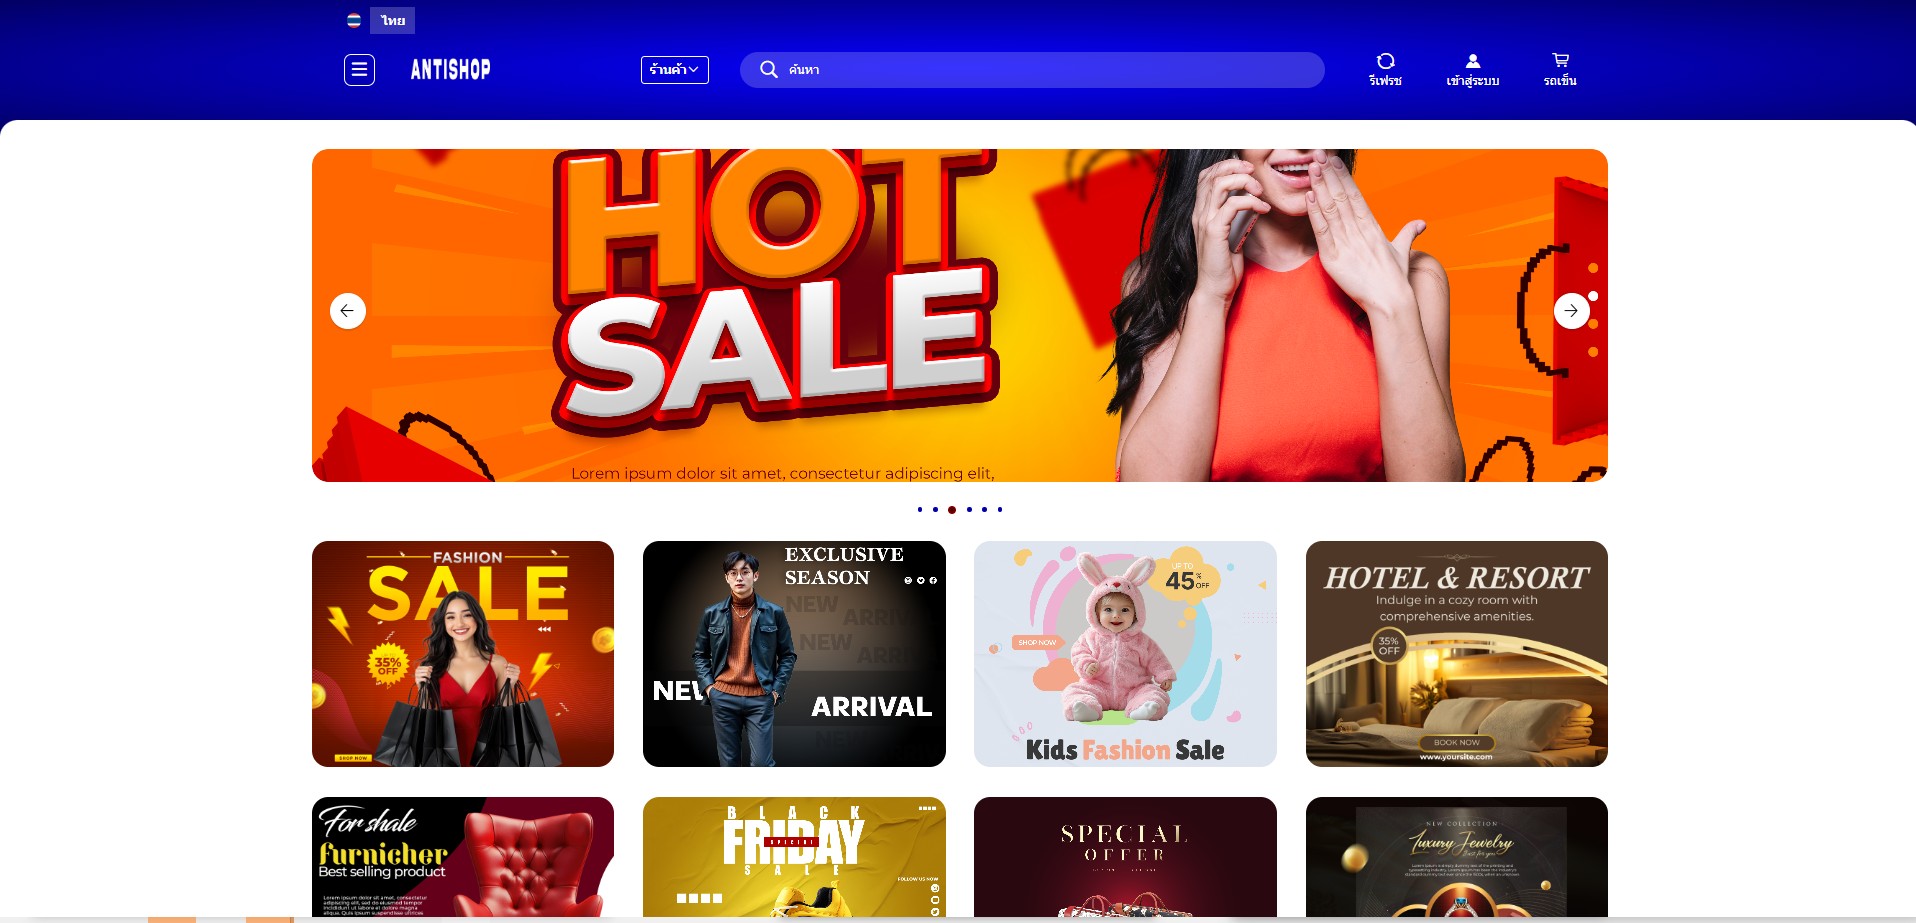The image size is (1916, 923).
Task: Open the Hotel & Resort promo card
Action: click(x=1457, y=654)
